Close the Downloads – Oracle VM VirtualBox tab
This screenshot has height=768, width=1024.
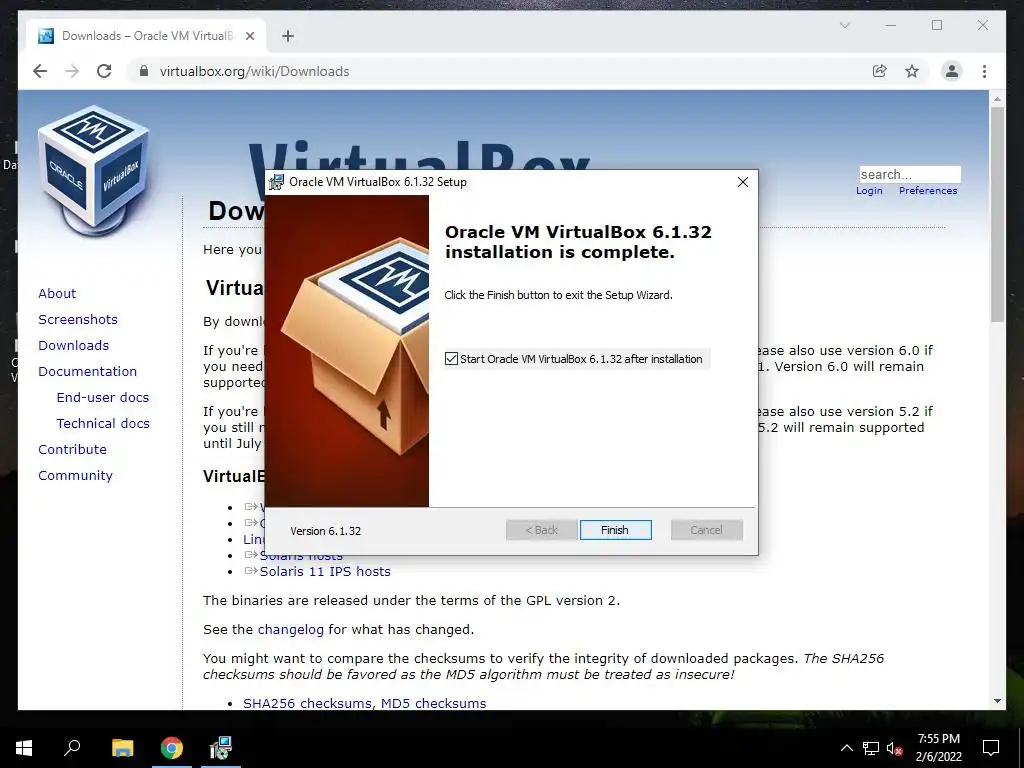(249, 36)
